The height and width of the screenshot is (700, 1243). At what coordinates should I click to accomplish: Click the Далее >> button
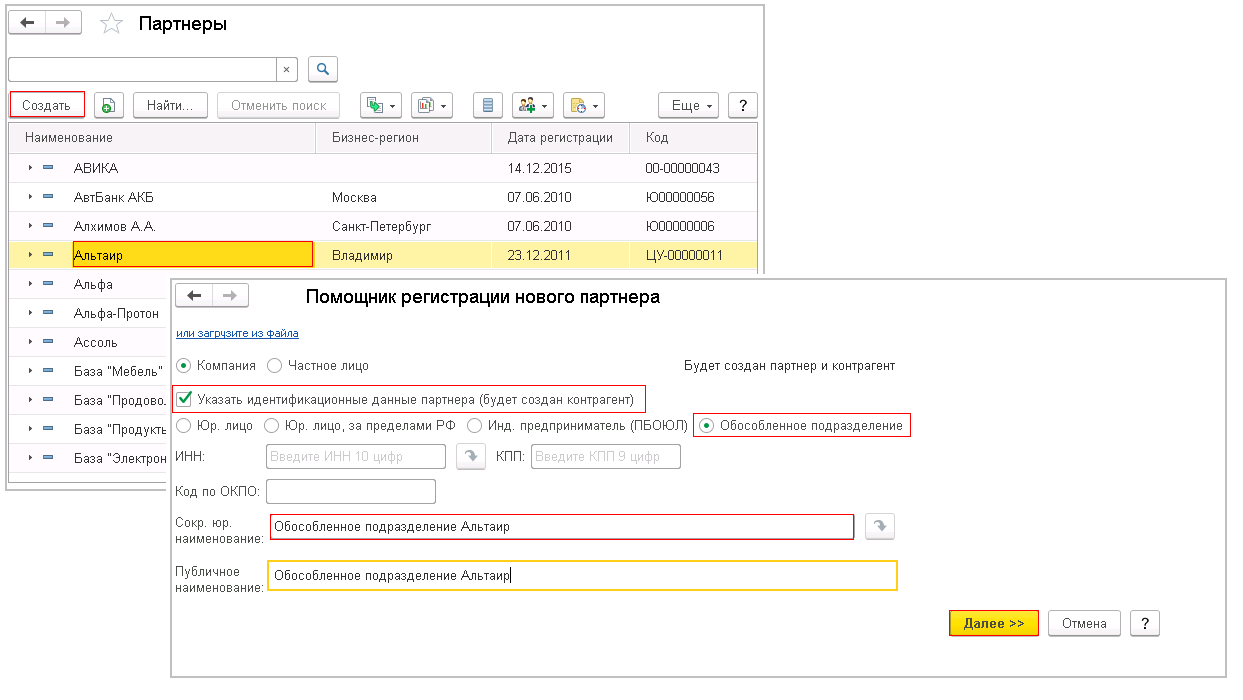993,623
